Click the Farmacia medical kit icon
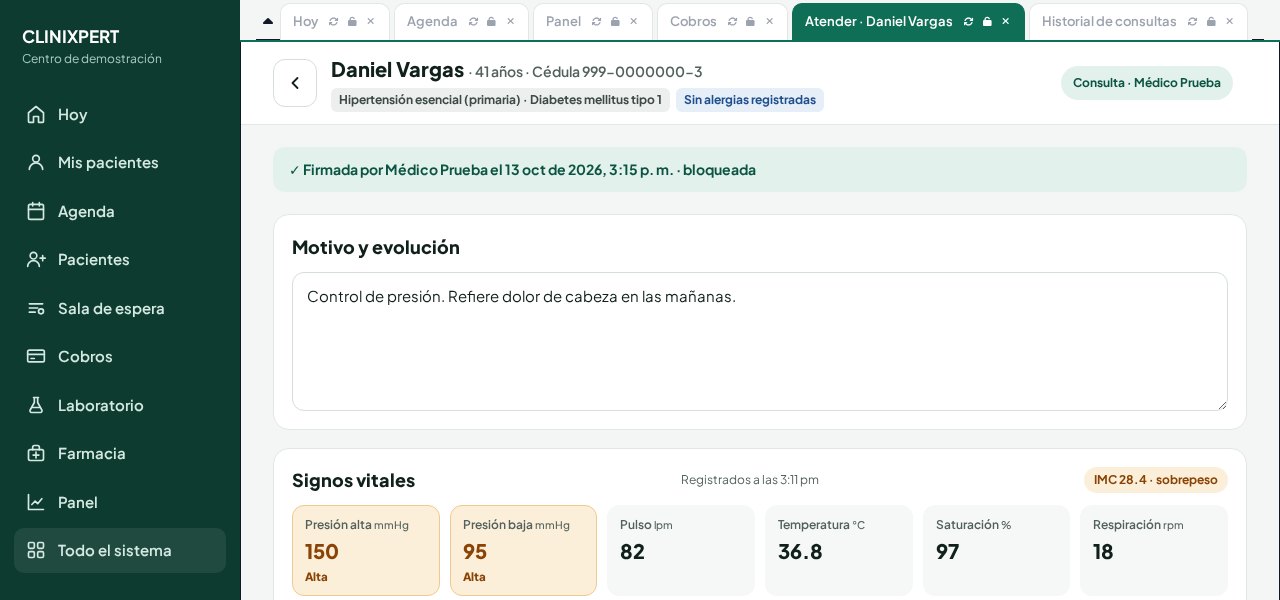1280x600 pixels. (x=36, y=453)
